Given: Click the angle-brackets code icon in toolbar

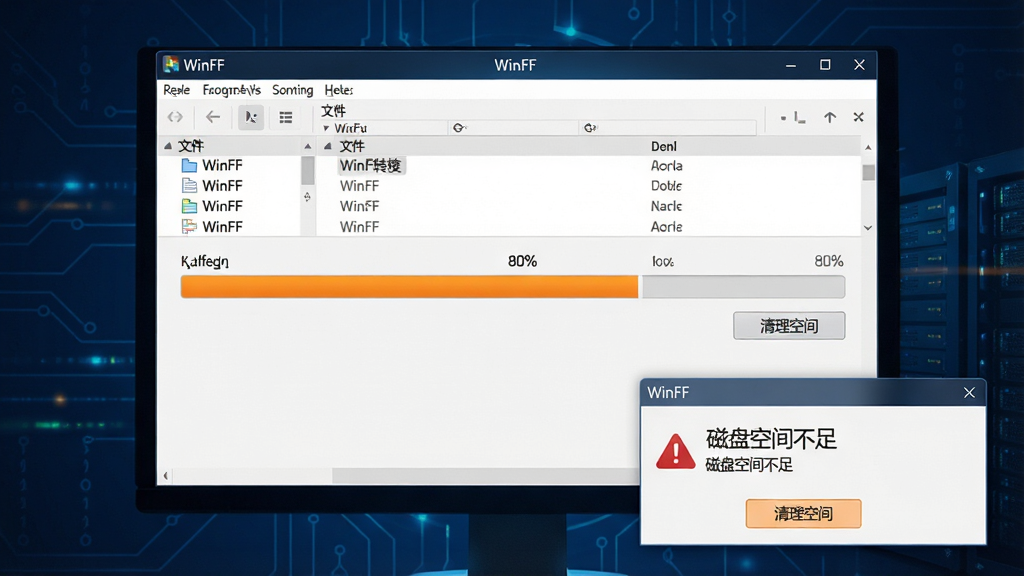Looking at the screenshot, I should pos(175,117).
